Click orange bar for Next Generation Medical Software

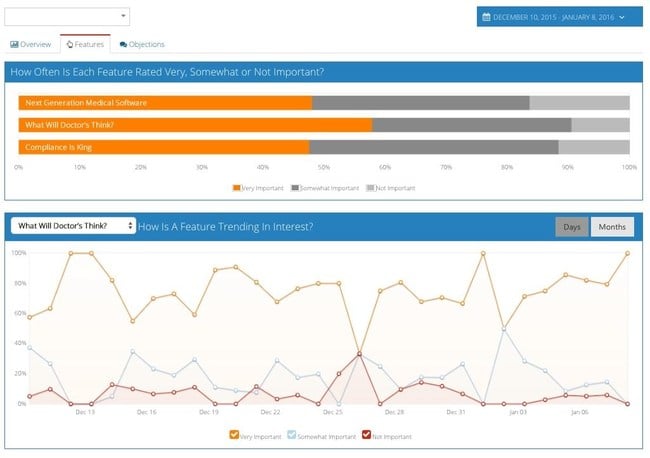click(x=165, y=103)
